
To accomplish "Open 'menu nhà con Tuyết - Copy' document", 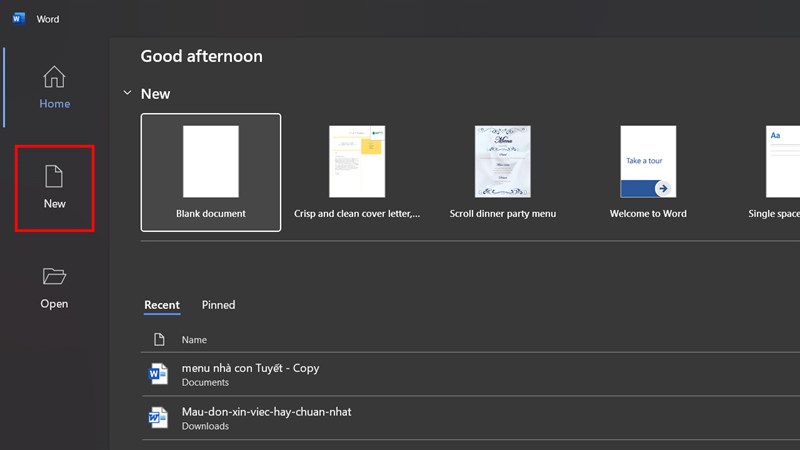I will (470, 374).
